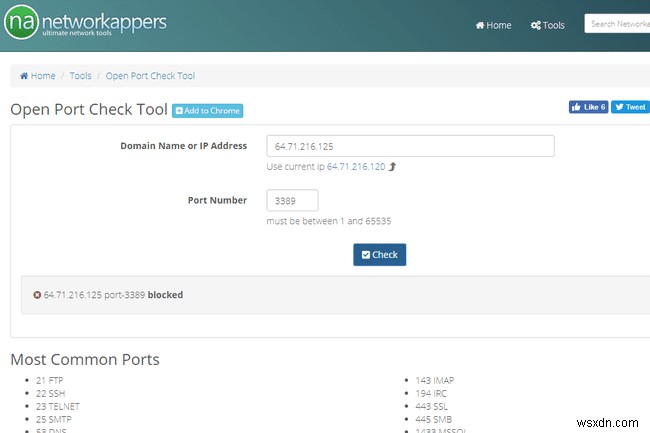Go to Tools breadcrumb link

point(80,75)
